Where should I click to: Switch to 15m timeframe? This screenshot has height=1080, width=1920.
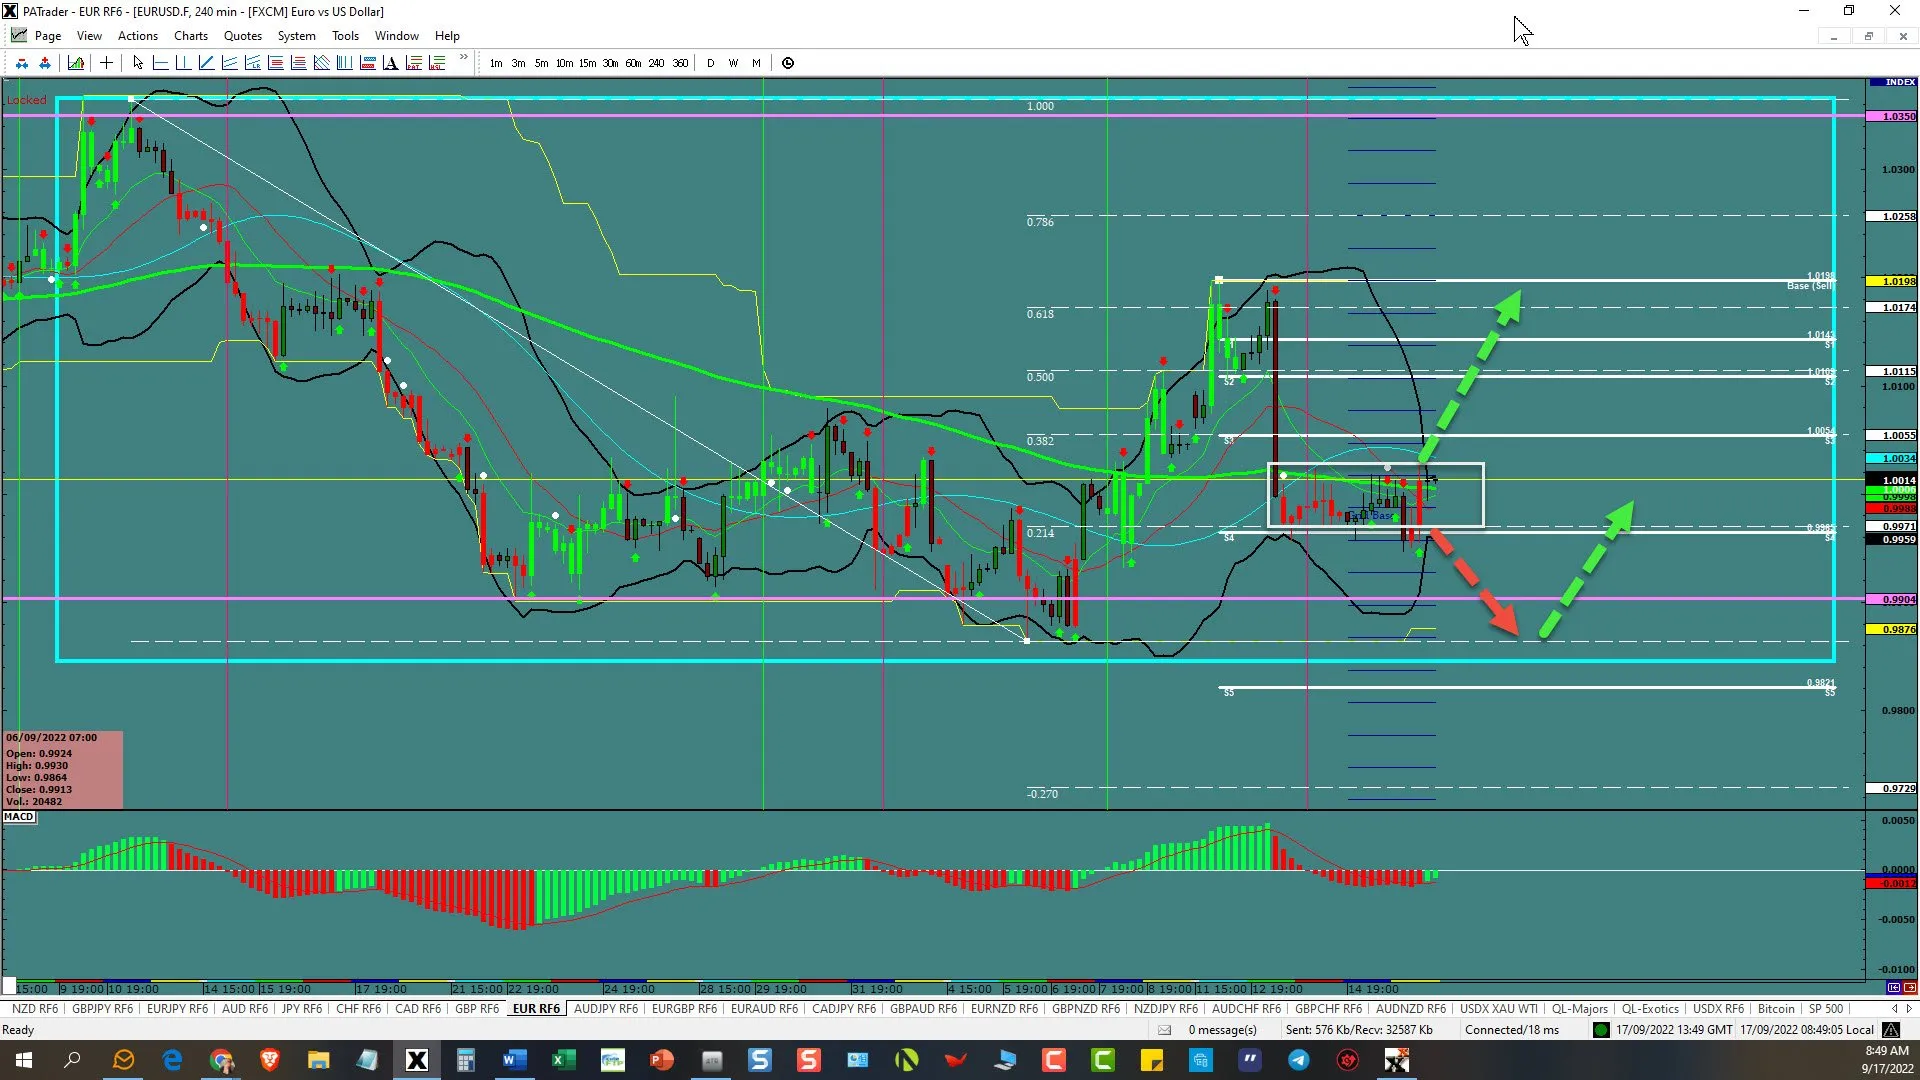coord(587,63)
